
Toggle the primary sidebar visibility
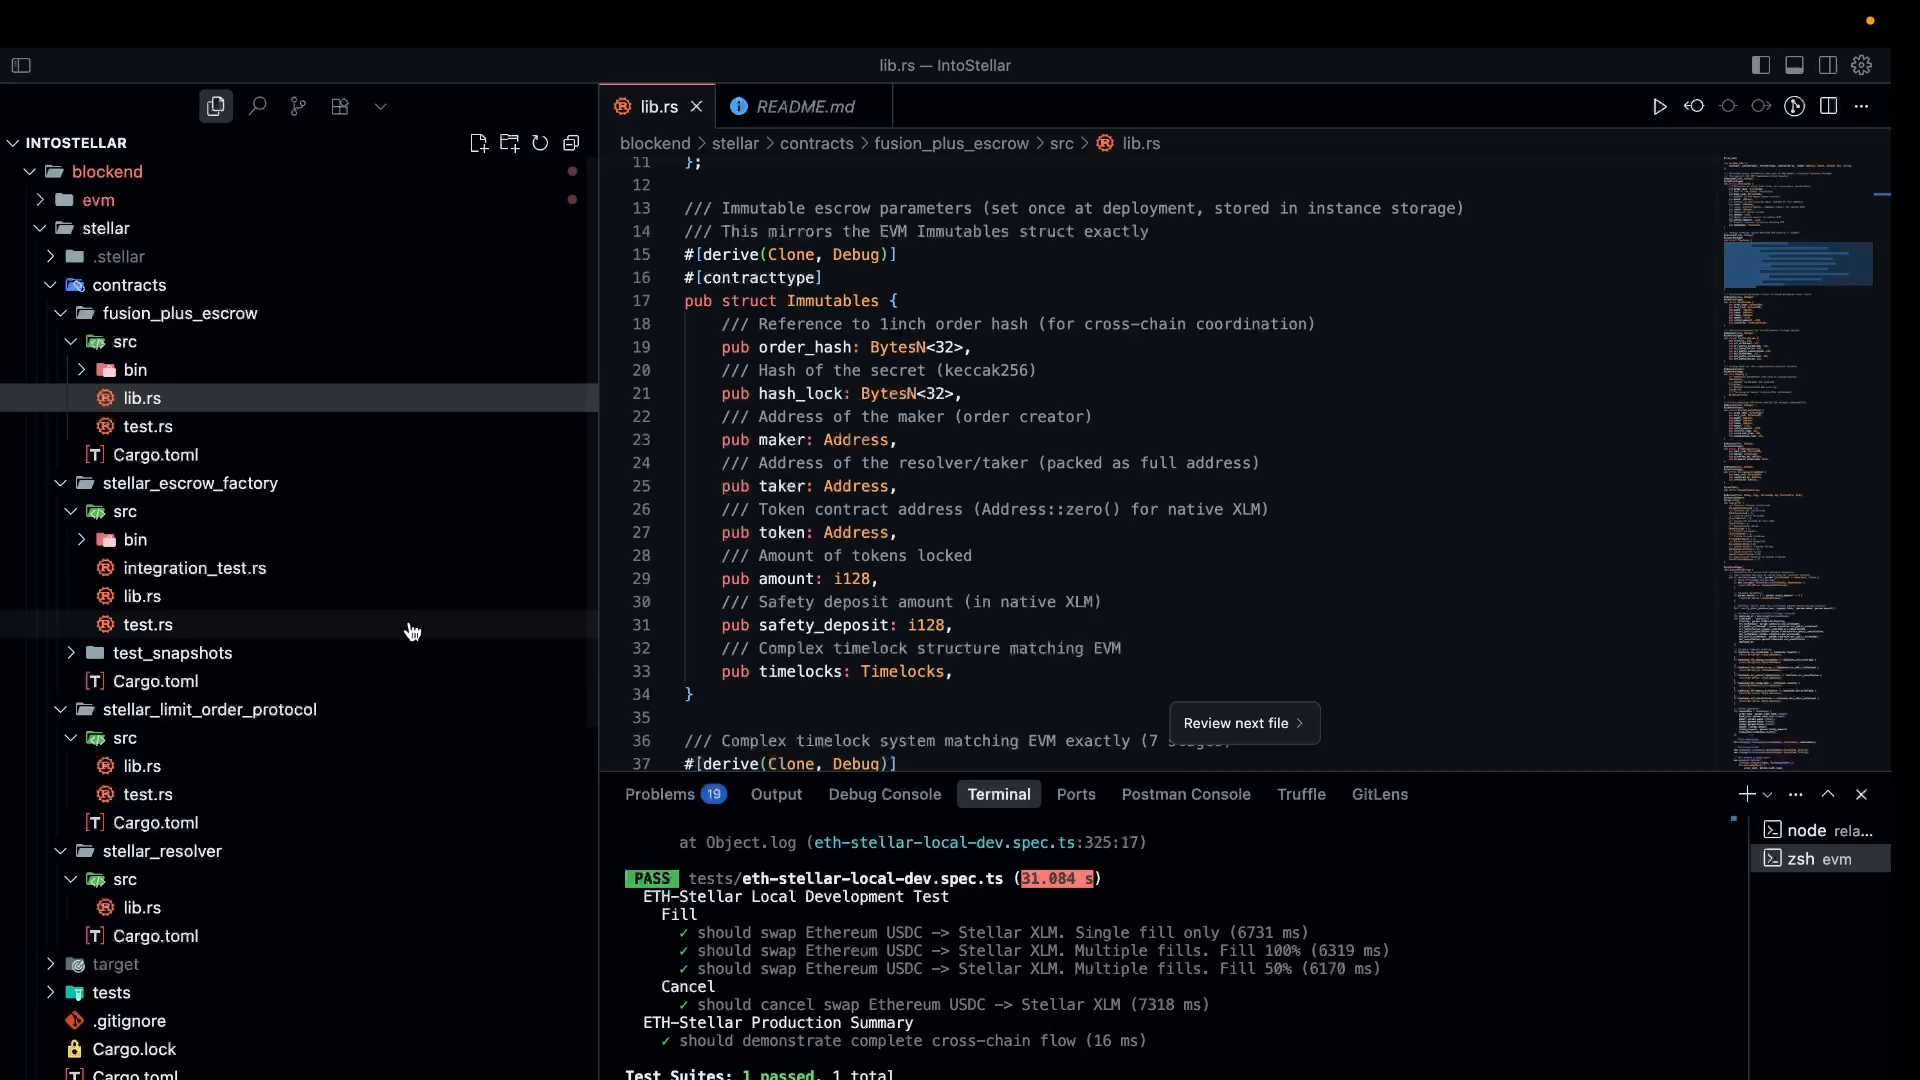1761,65
